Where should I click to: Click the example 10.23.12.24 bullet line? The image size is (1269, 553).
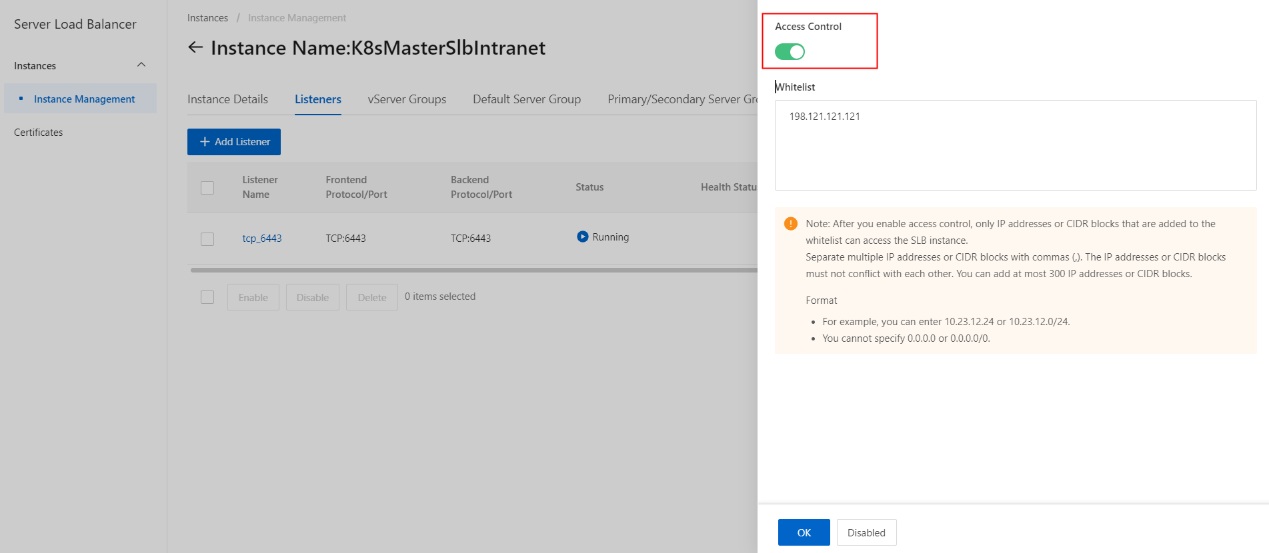[x=948, y=321]
